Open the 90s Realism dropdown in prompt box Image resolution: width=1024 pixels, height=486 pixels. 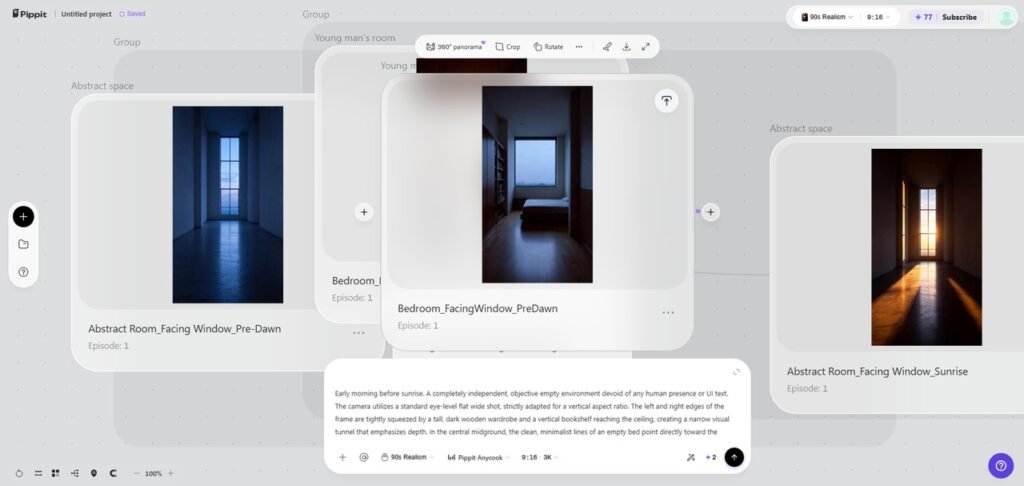pos(407,457)
